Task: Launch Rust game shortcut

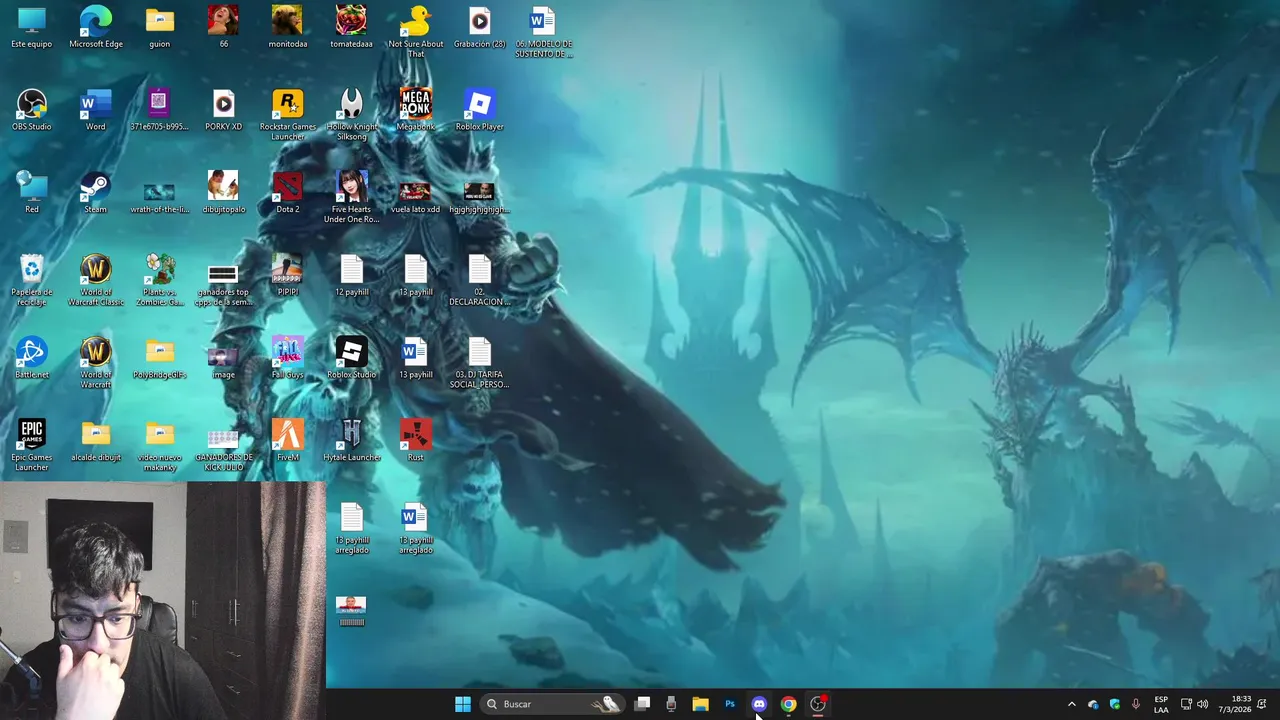Action: [415, 441]
